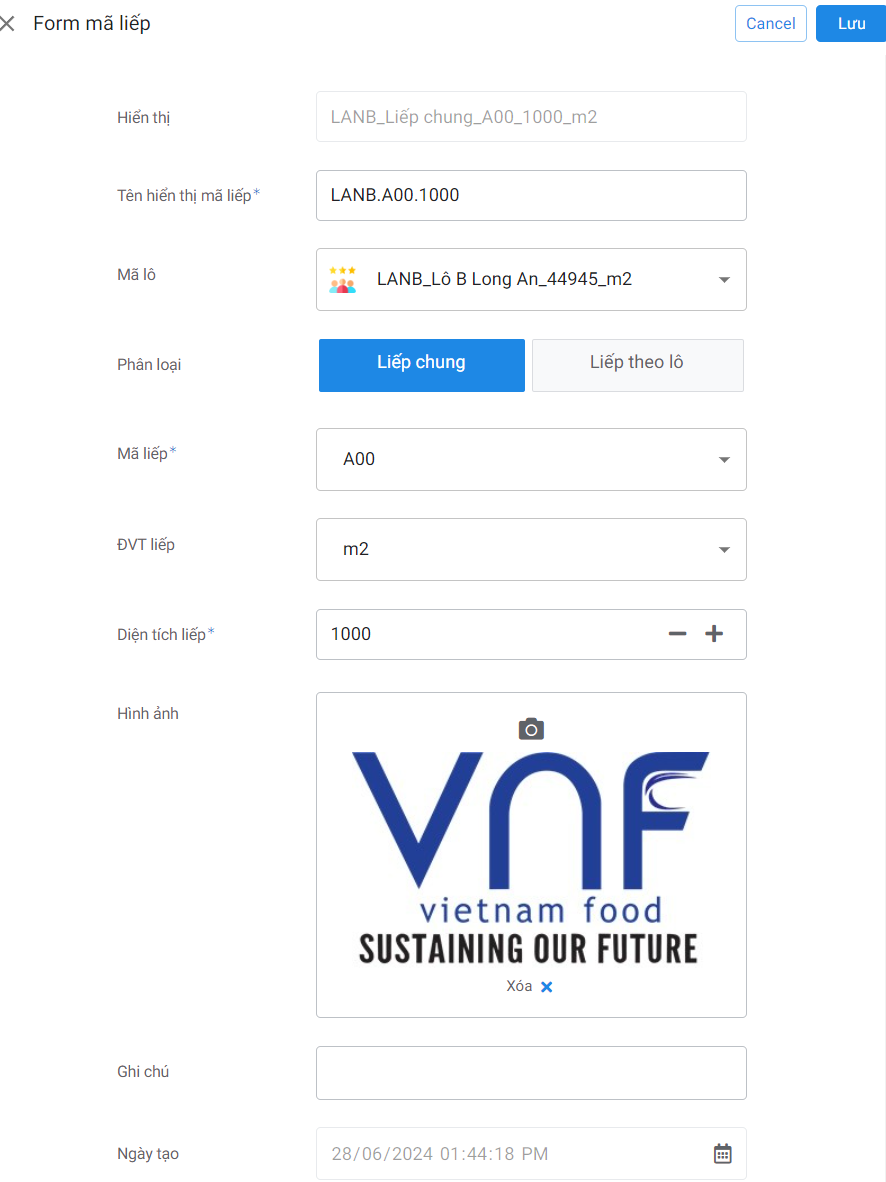This screenshot has width=886, height=1182.
Task: Focus the Tên hiển thị mã liếp field
Action: pyautogui.click(x=531, y=195)
